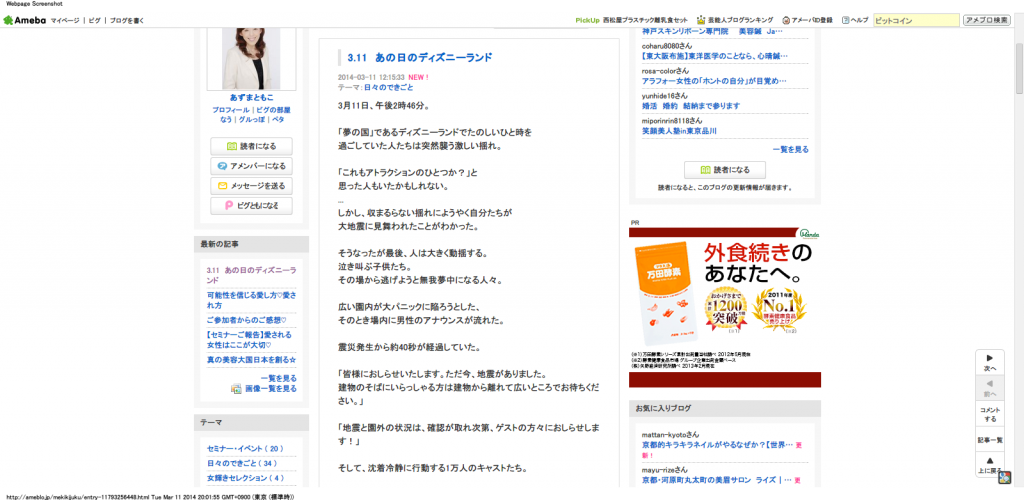Go to next article with 次へ arrow
The image size is (1024, 500).
(x=990, y=362)
